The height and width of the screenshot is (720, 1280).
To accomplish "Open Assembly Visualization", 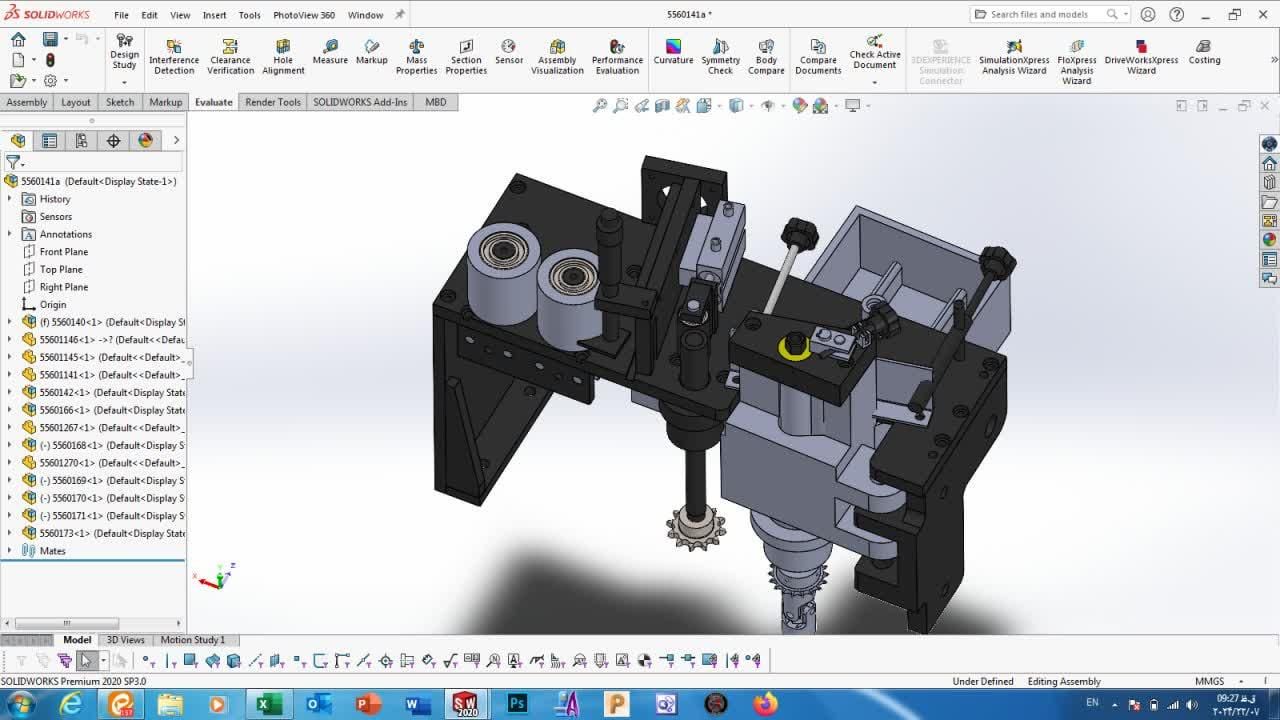I will coord(557,58).
